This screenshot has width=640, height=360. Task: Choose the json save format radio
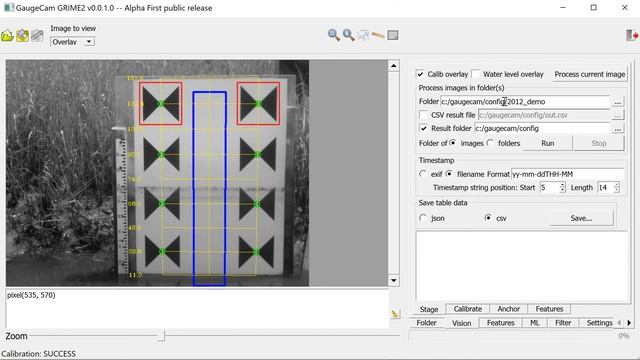(423, 218)
